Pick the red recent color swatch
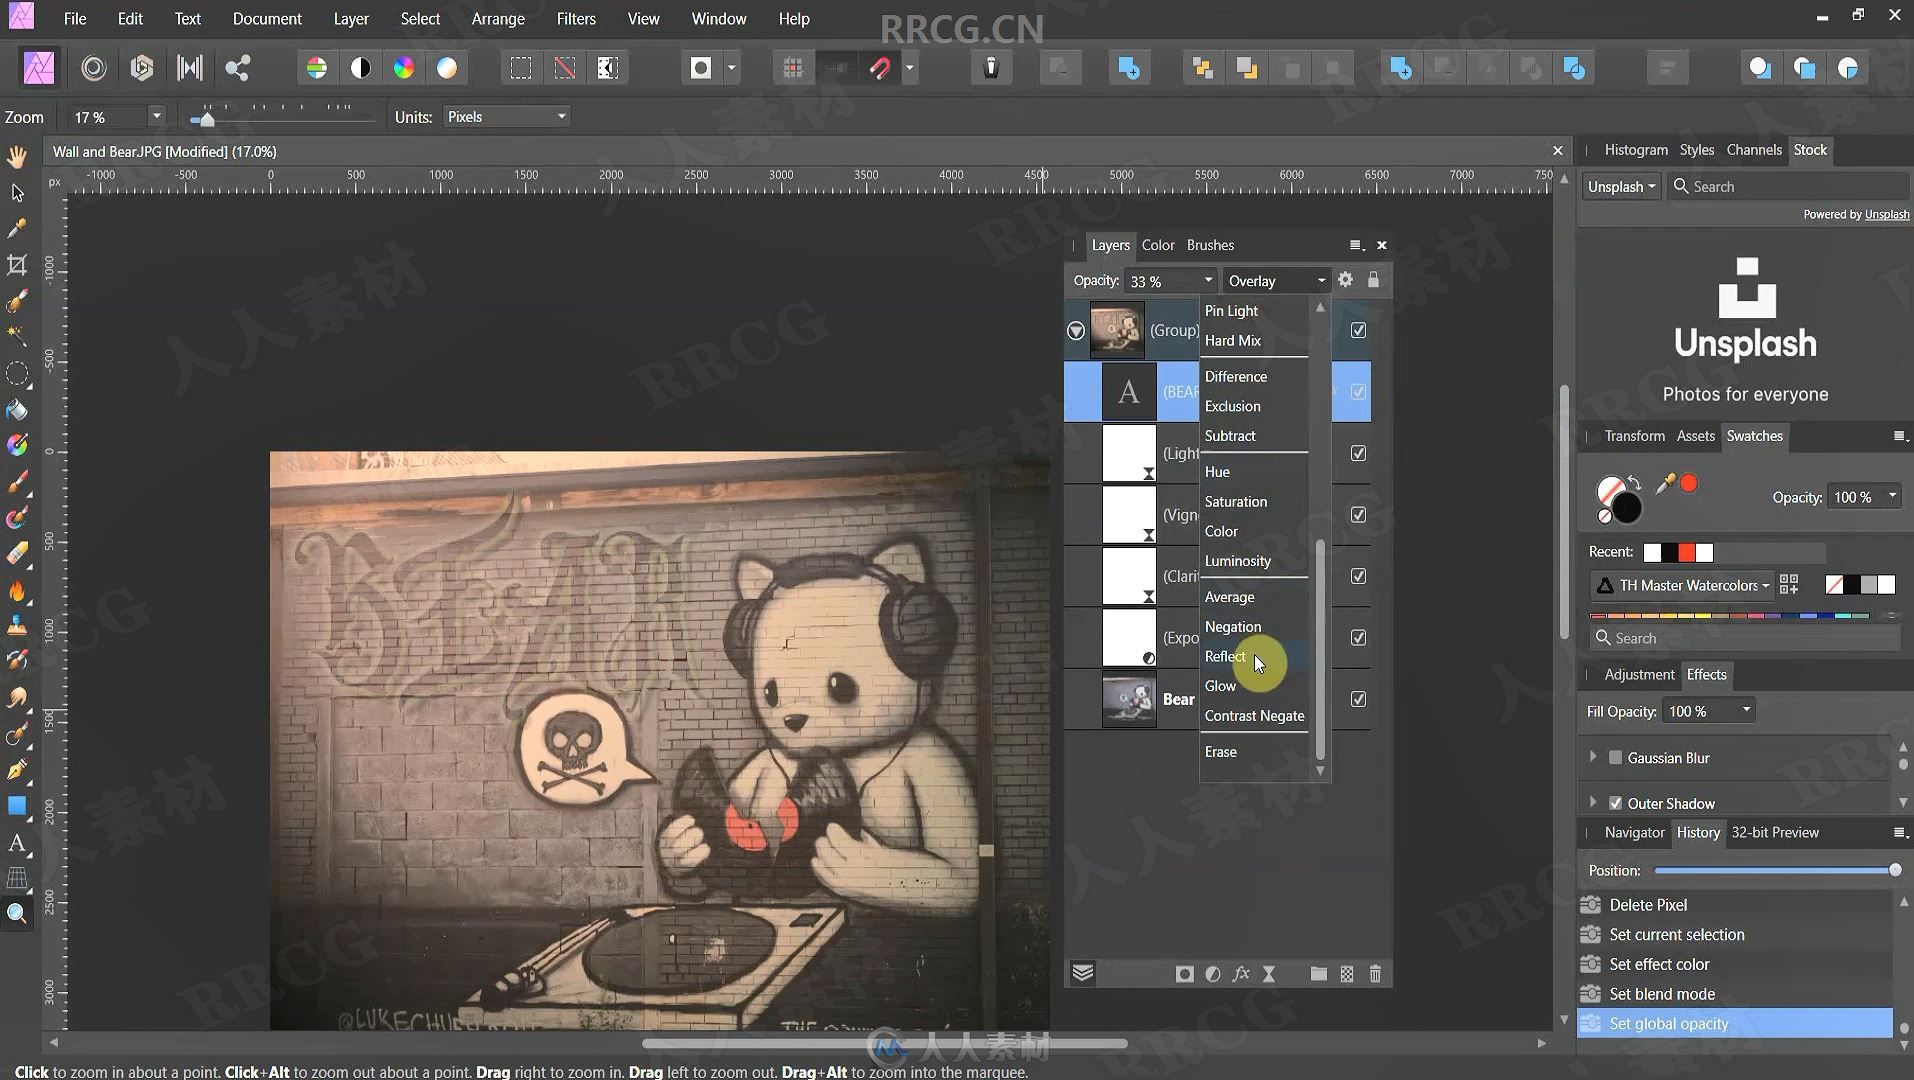 pos(1687,553)
